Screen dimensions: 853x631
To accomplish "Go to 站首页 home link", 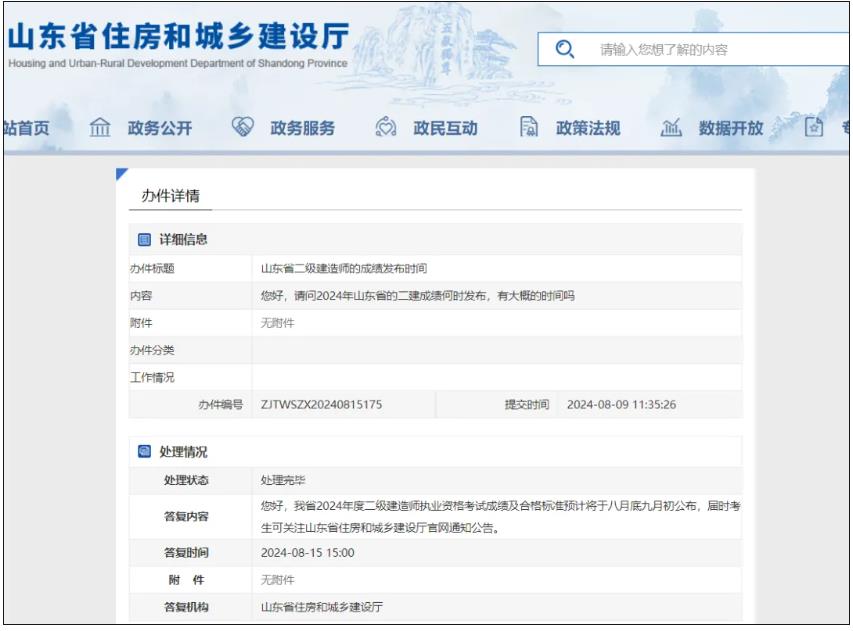I will pyautogui.click(x=27, y=128).
